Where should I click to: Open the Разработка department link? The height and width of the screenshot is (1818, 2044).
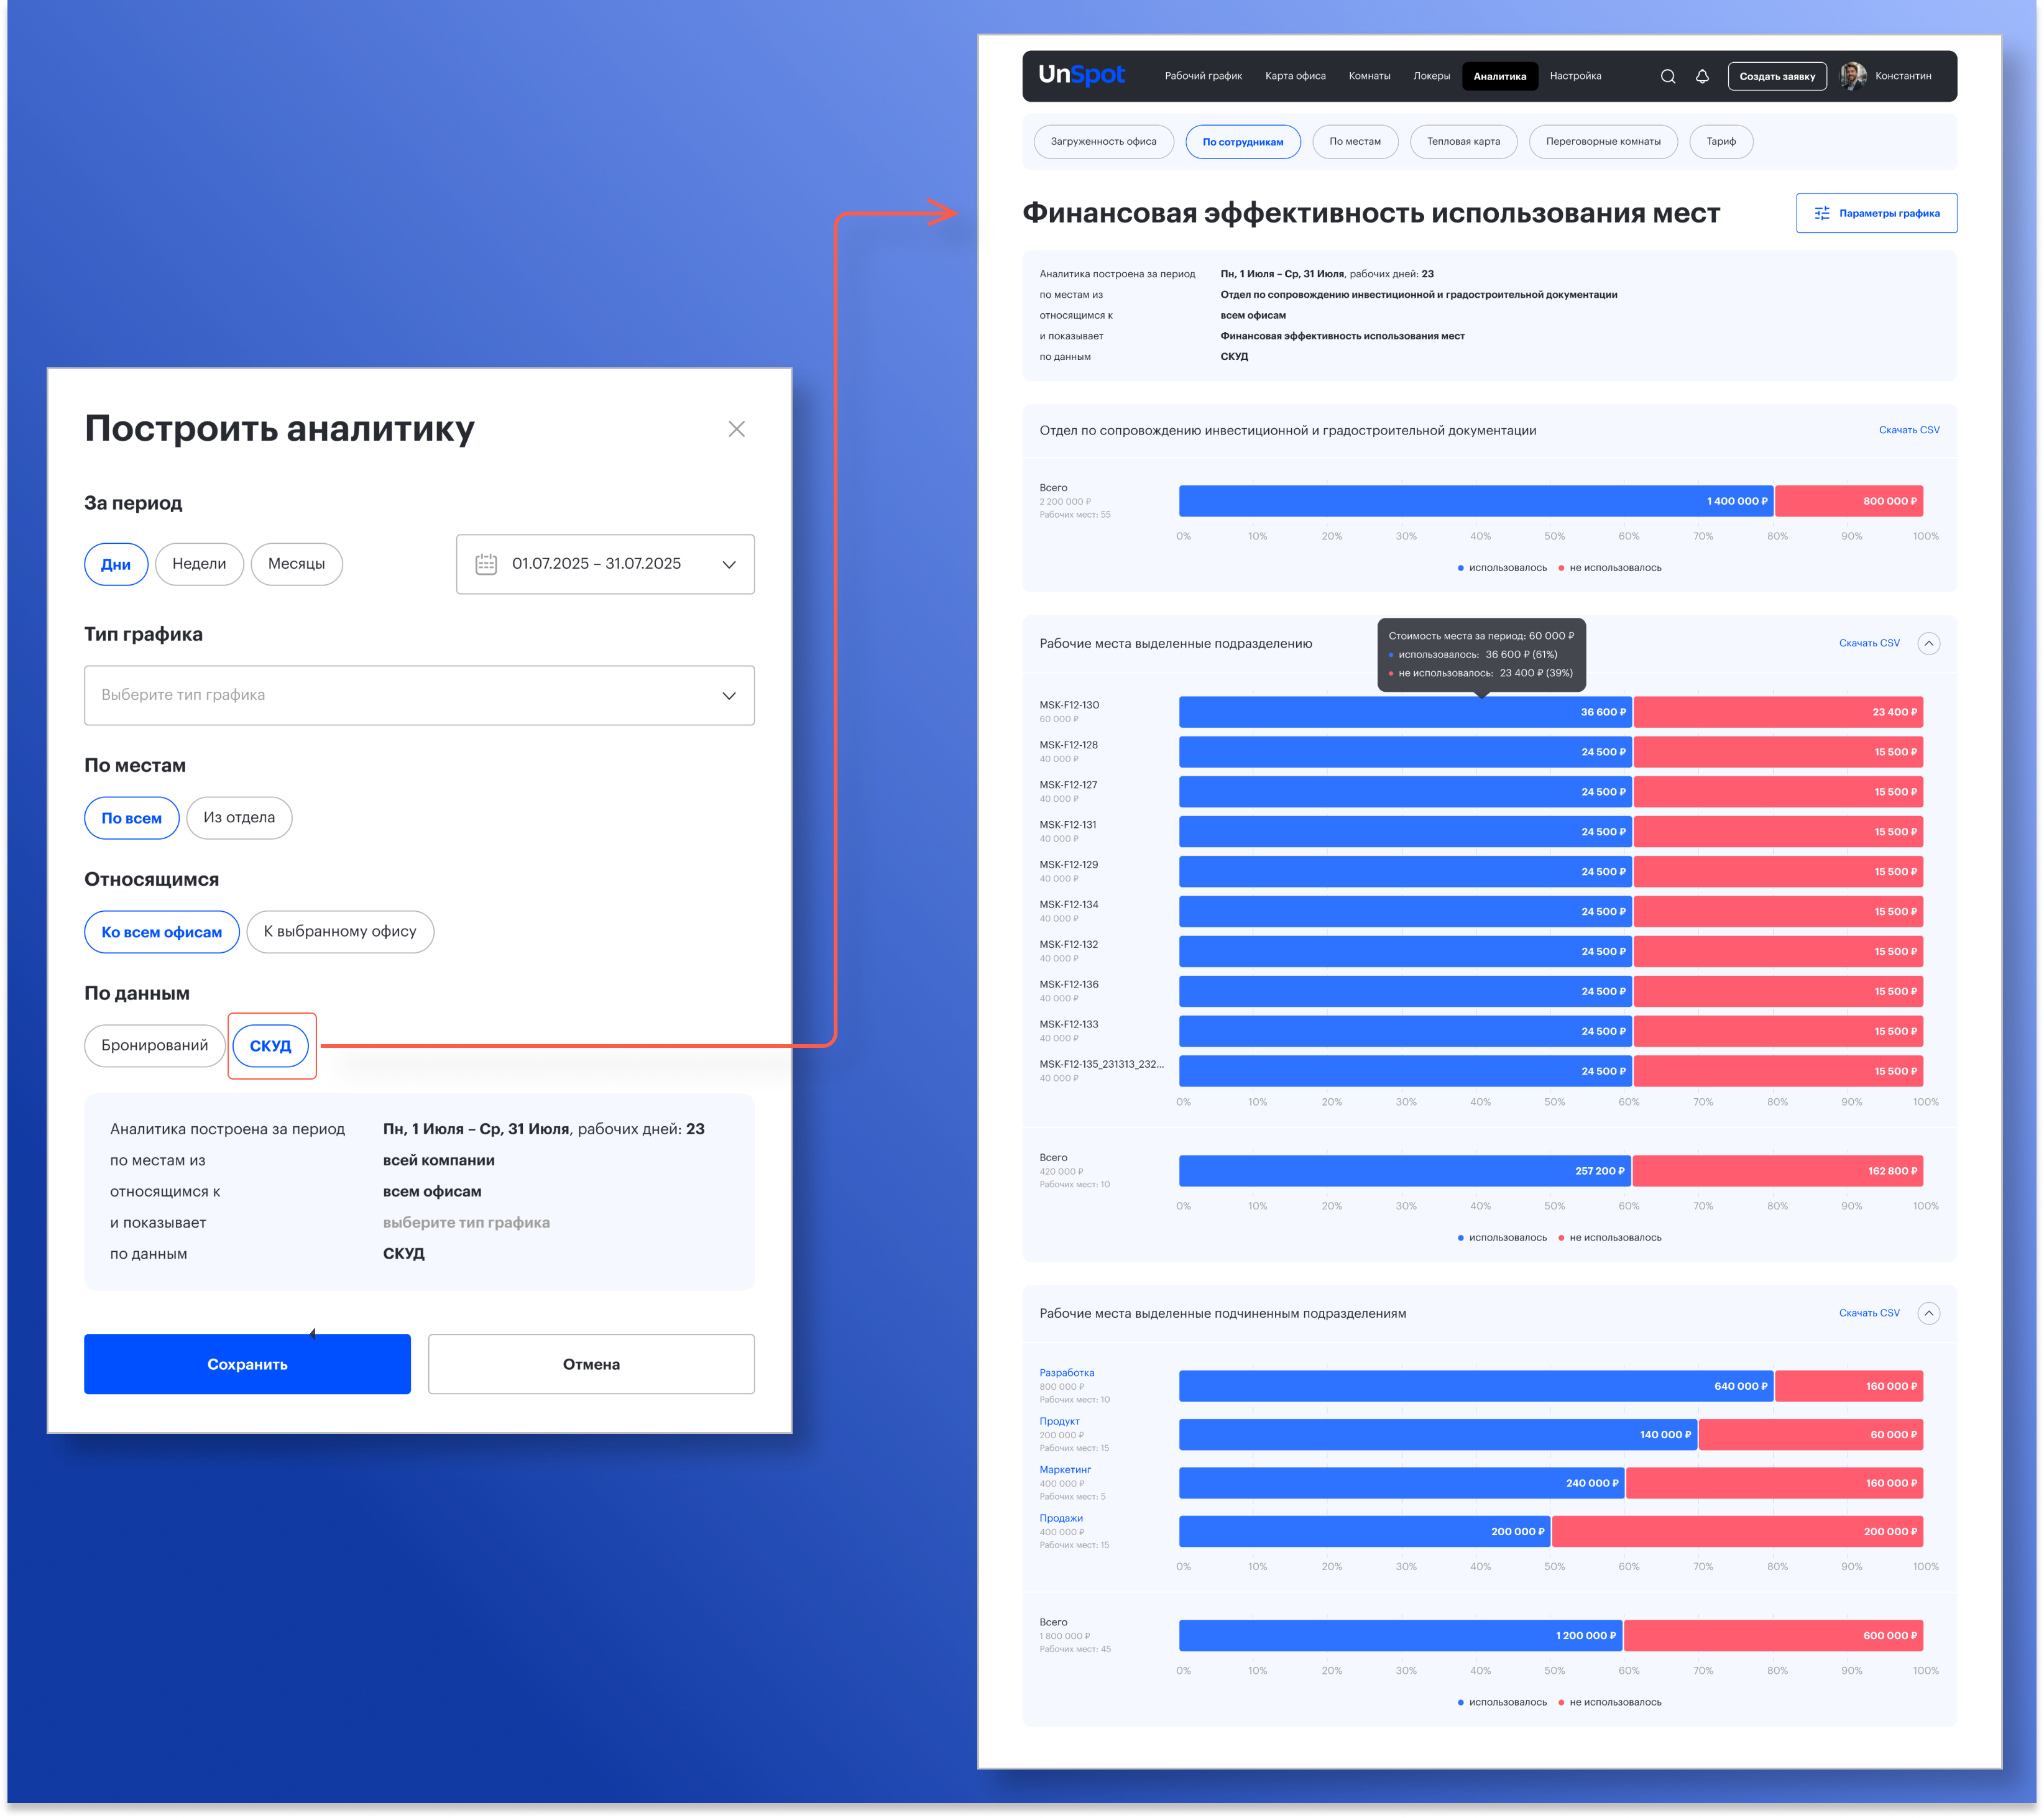1066,1373
